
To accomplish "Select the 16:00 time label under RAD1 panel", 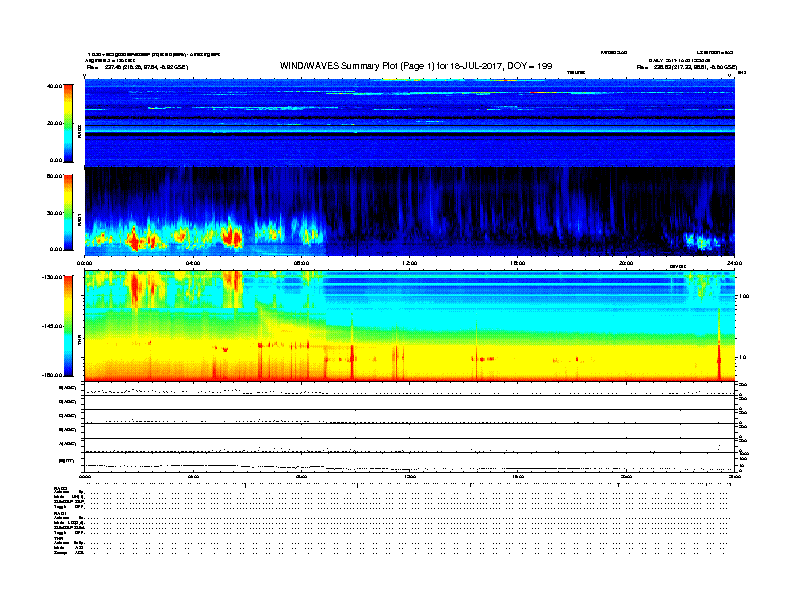I will (x=517, y=263).
